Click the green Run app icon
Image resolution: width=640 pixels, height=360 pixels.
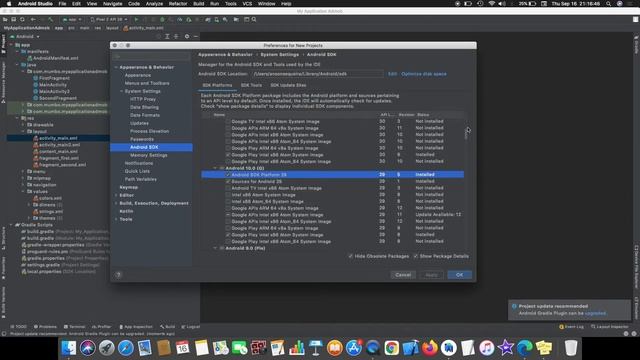[136, 19]
